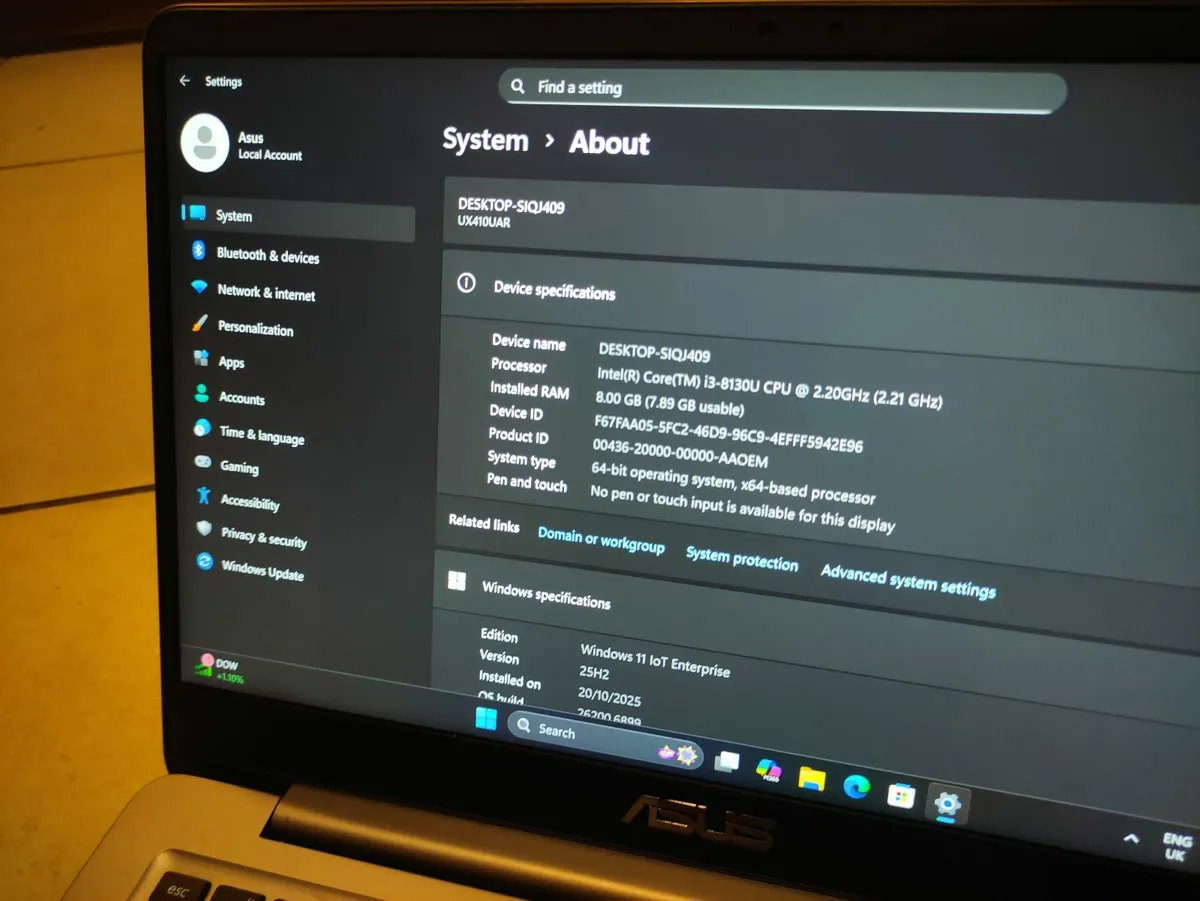The image size is (1200, 901).
Task: Launch Microsoft Store from the taskbar
Action: pos(901,795)
